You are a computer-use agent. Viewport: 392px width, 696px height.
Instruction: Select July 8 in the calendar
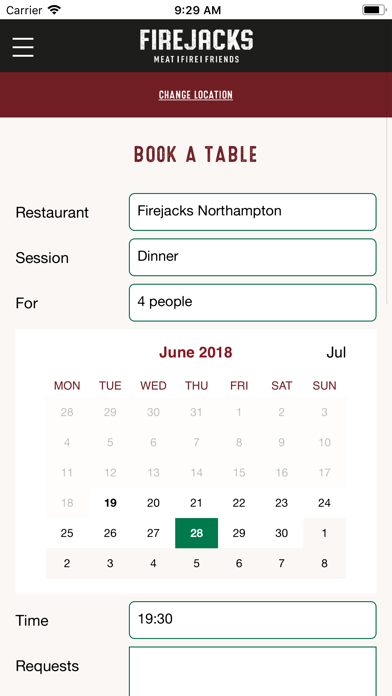[x=325, y=563]
